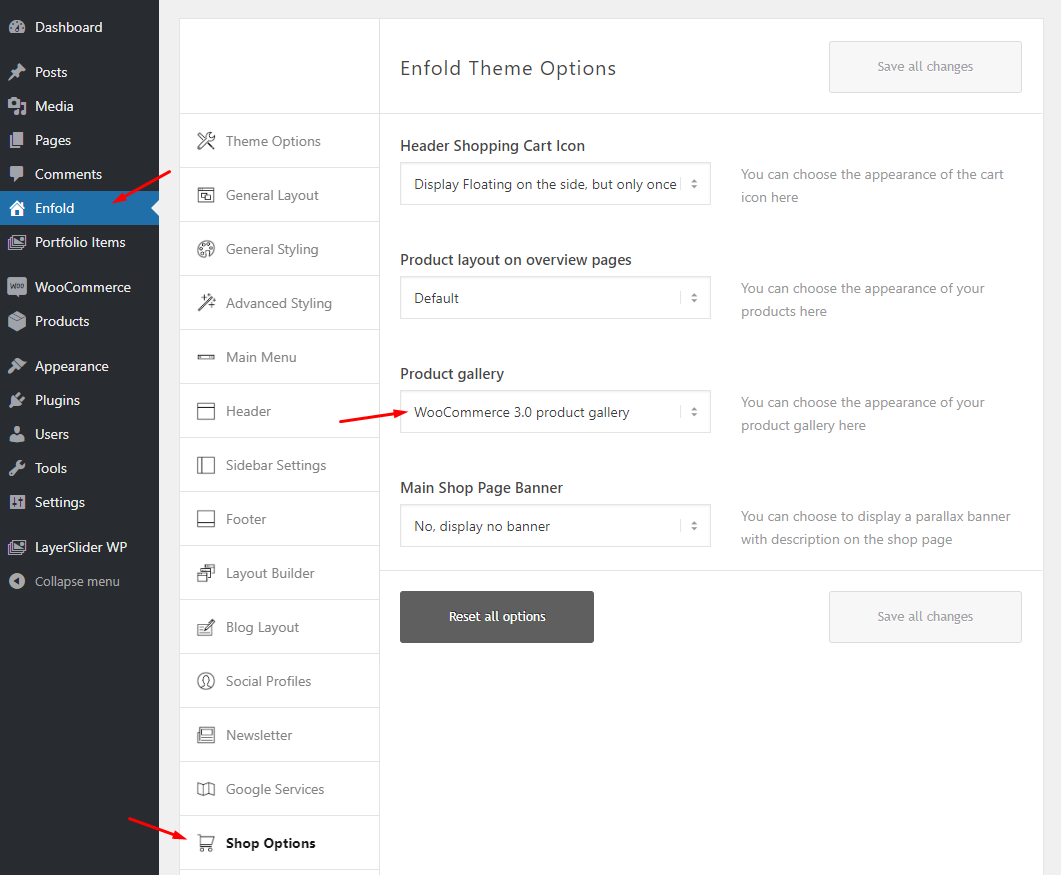Open the Footer tab label
1061x875 pixels.
[246, 519]
